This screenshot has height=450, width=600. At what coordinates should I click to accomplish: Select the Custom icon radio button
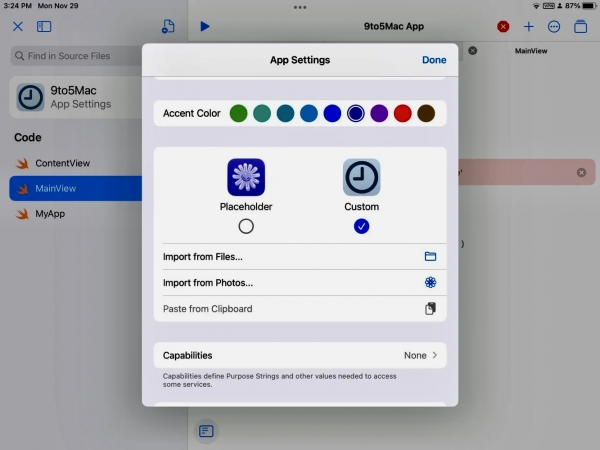(x=362, y=226)
